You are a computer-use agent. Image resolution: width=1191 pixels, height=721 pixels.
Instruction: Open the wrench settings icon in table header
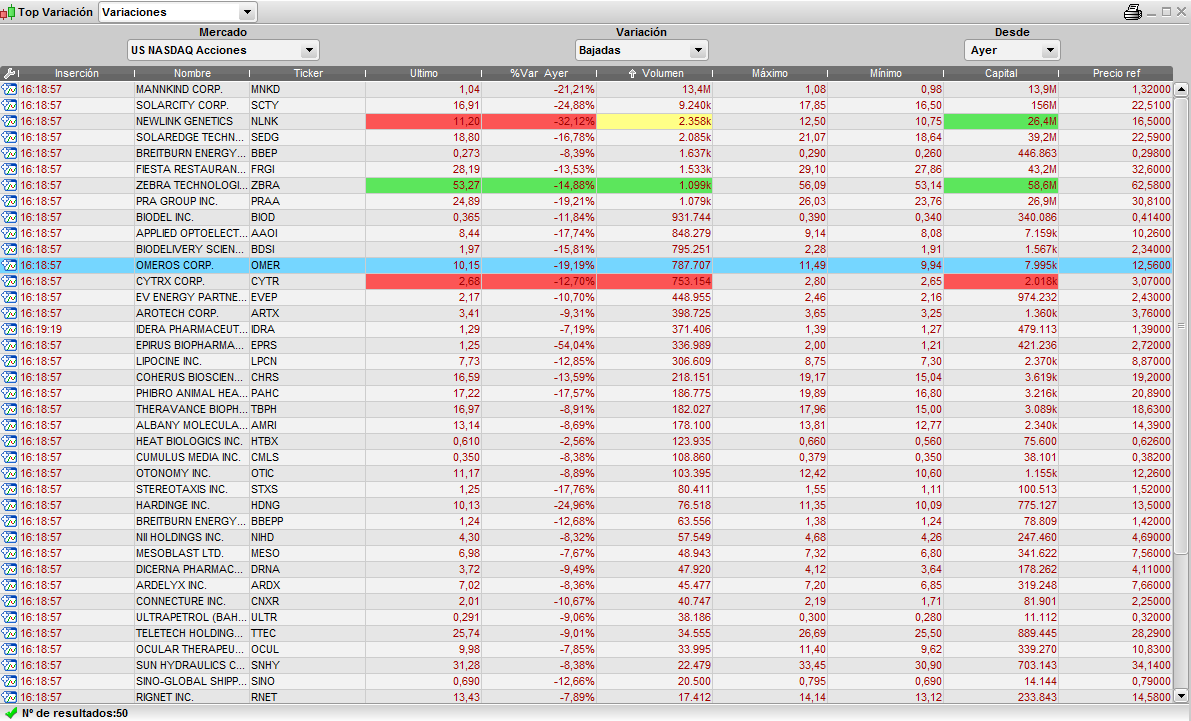pos(9,73)
